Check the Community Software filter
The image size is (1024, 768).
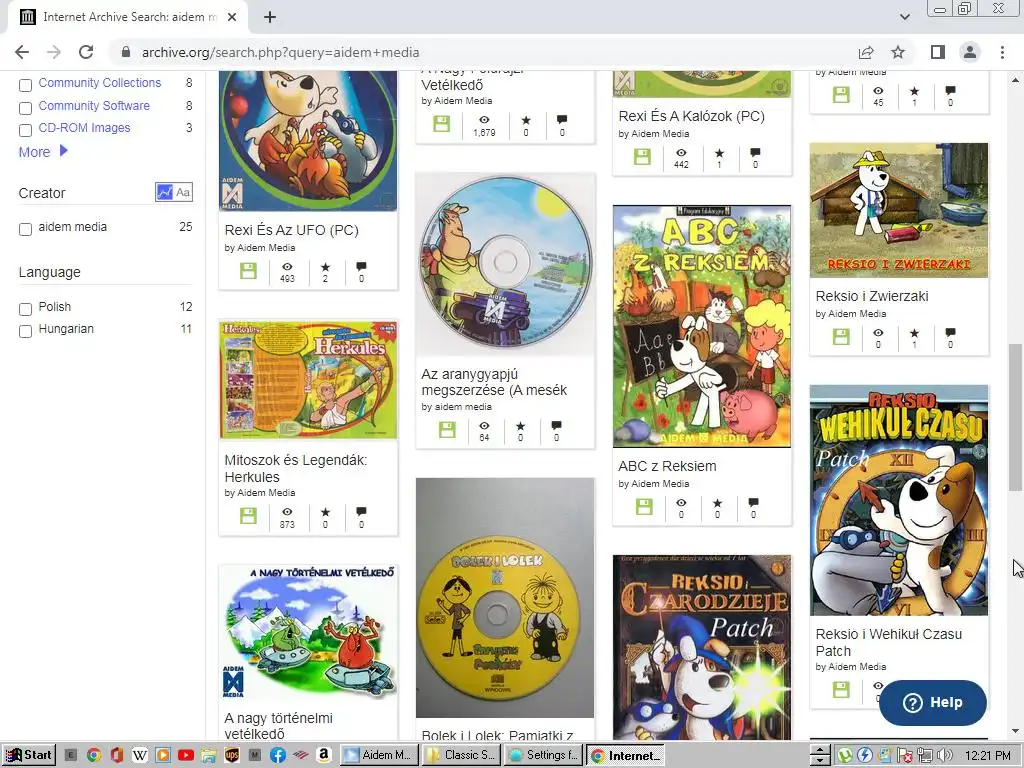tap(25, 108)
